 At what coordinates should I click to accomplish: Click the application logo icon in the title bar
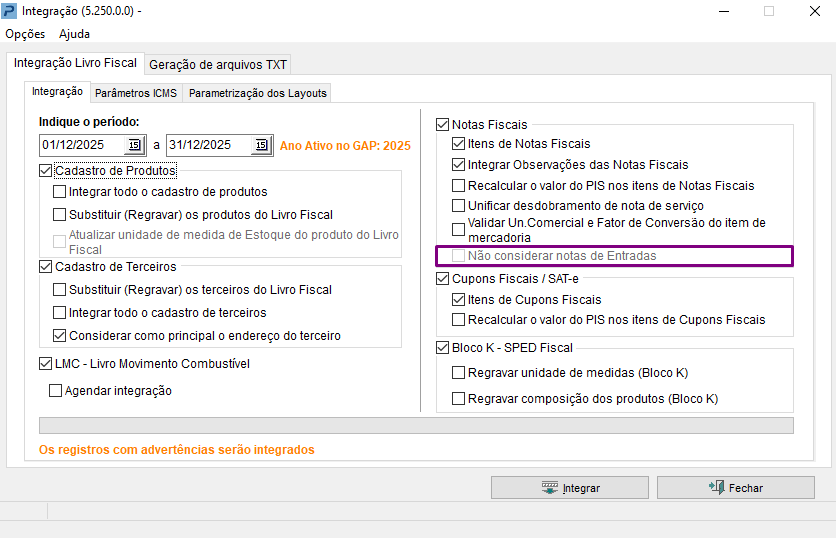point(10,11)
